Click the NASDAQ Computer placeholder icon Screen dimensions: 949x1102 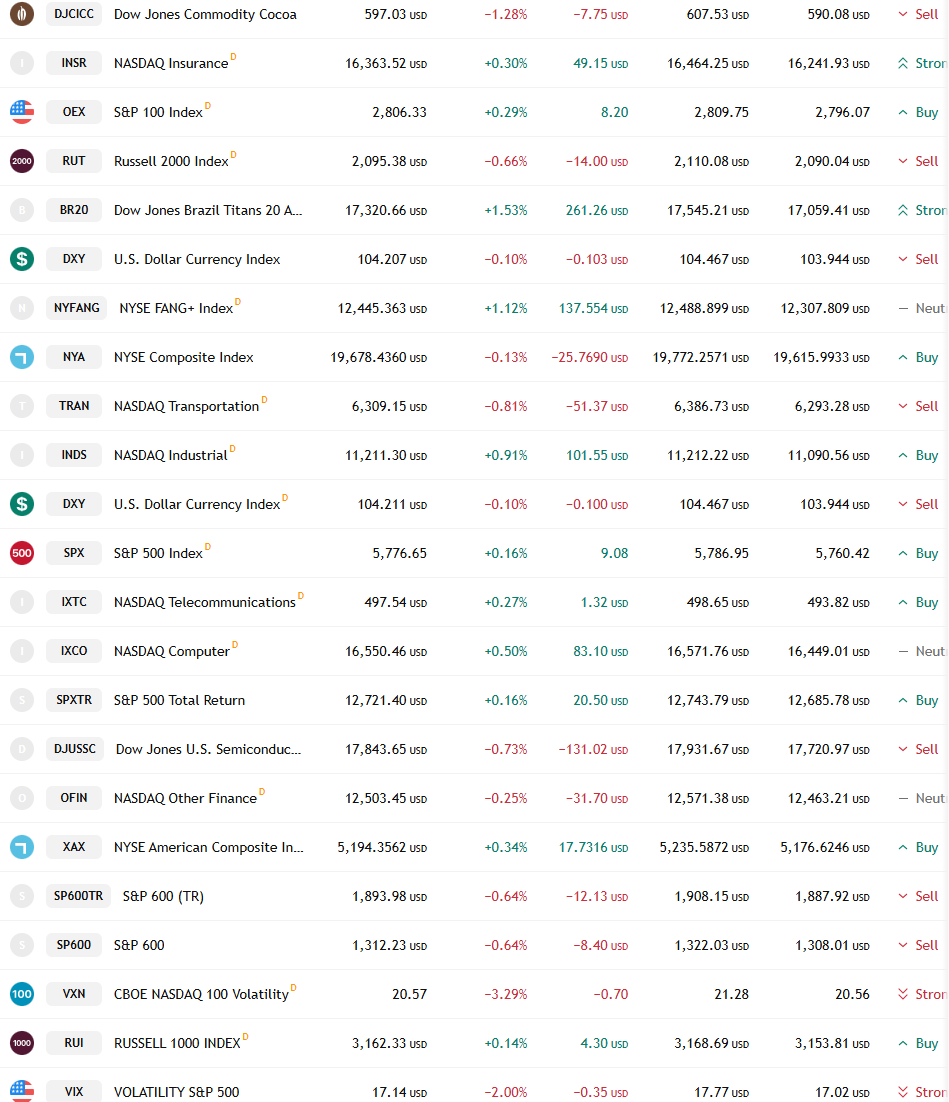(22, 651)
